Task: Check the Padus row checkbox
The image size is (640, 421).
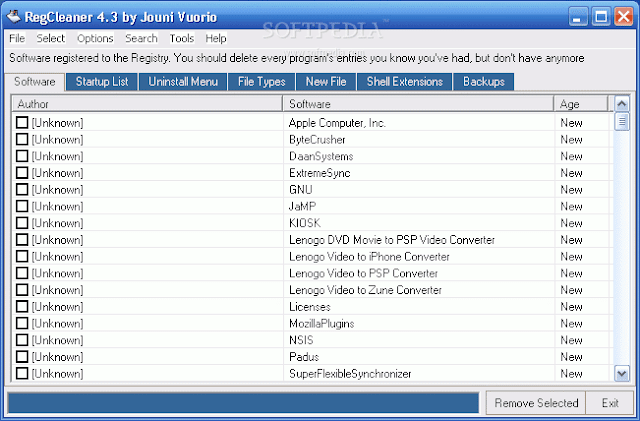Action: tap(22, 357)
